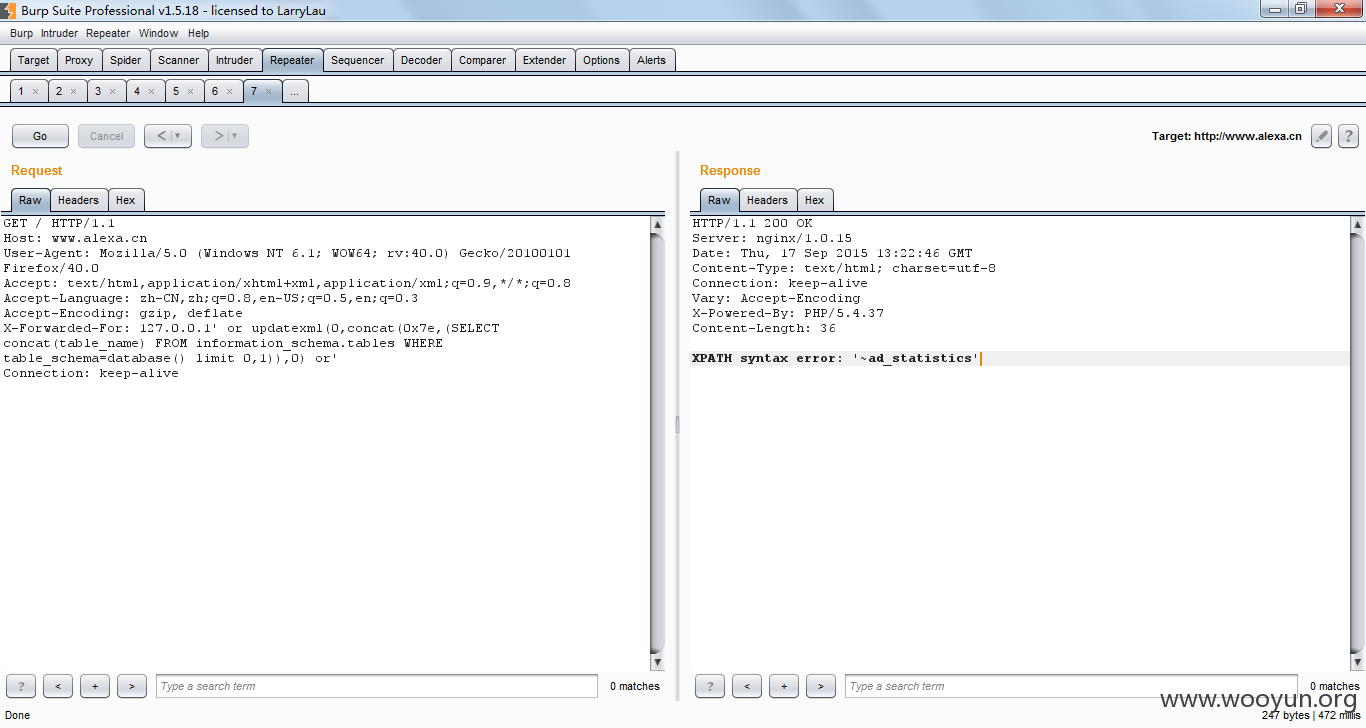This screenshot has width=1366, height=728.
Task: Open request search help button
Action: [20, 686]
